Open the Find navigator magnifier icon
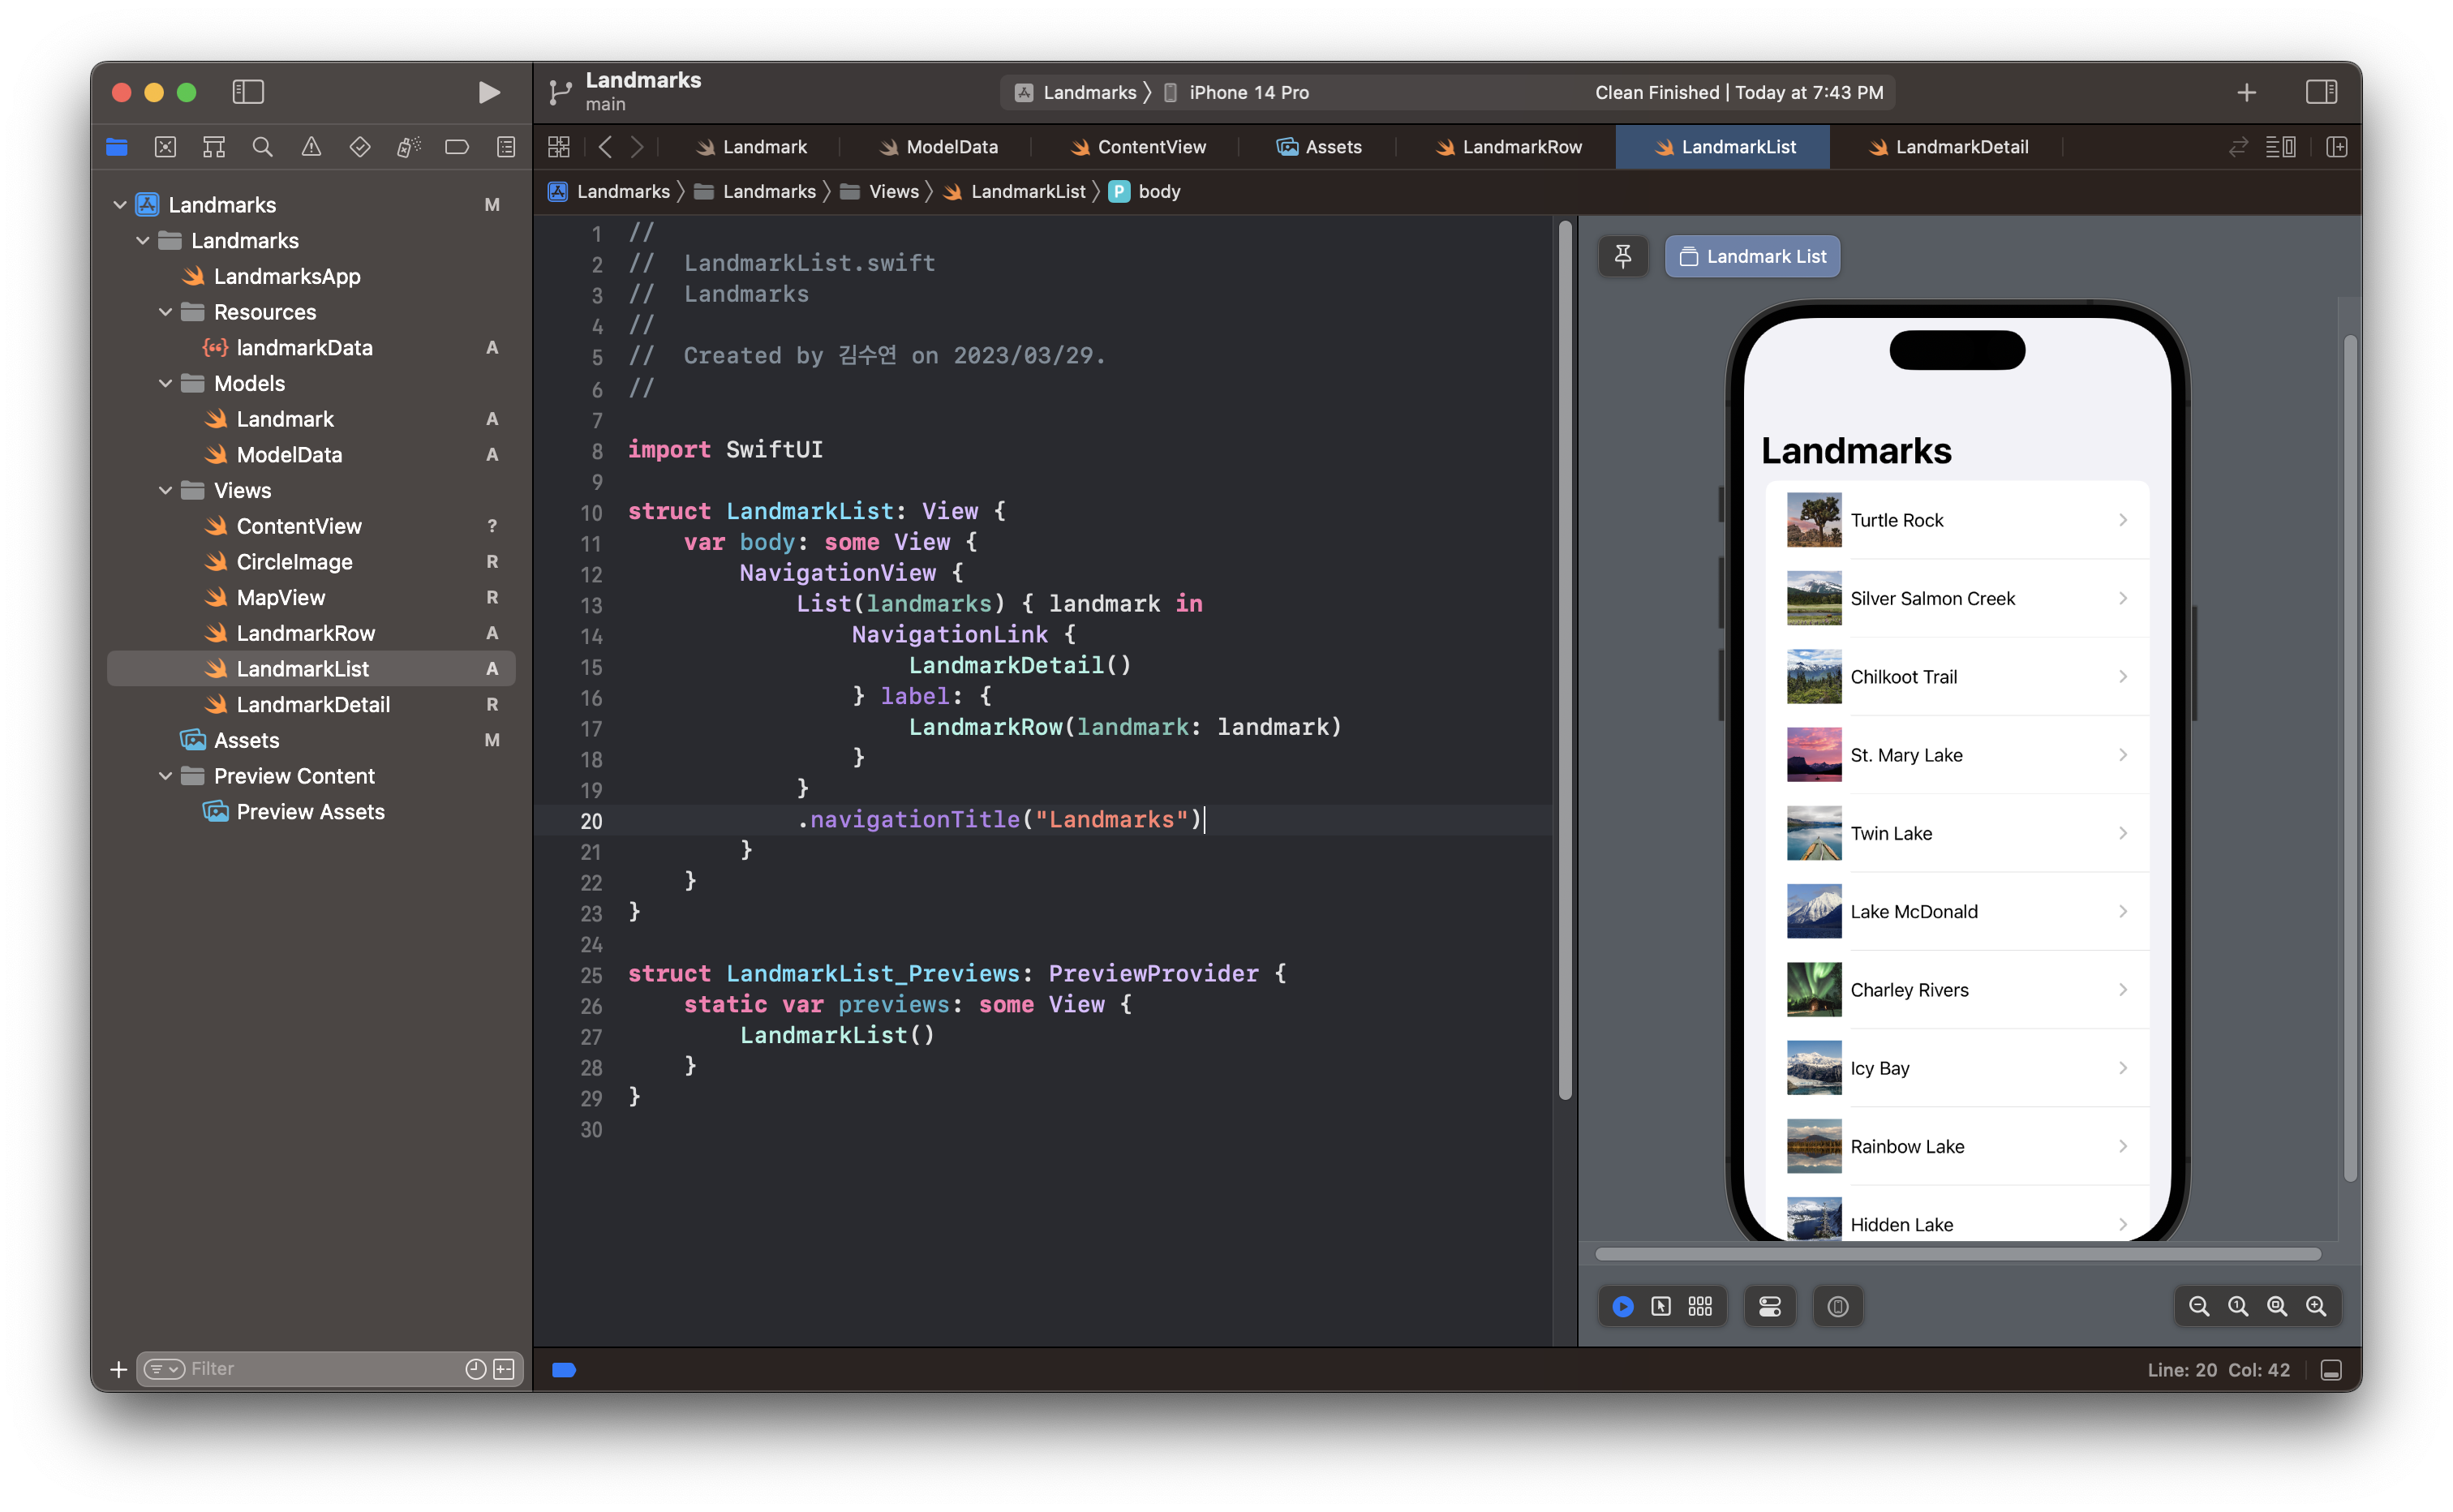This screenshot has height=1512, width=2453. pos(263,147)
